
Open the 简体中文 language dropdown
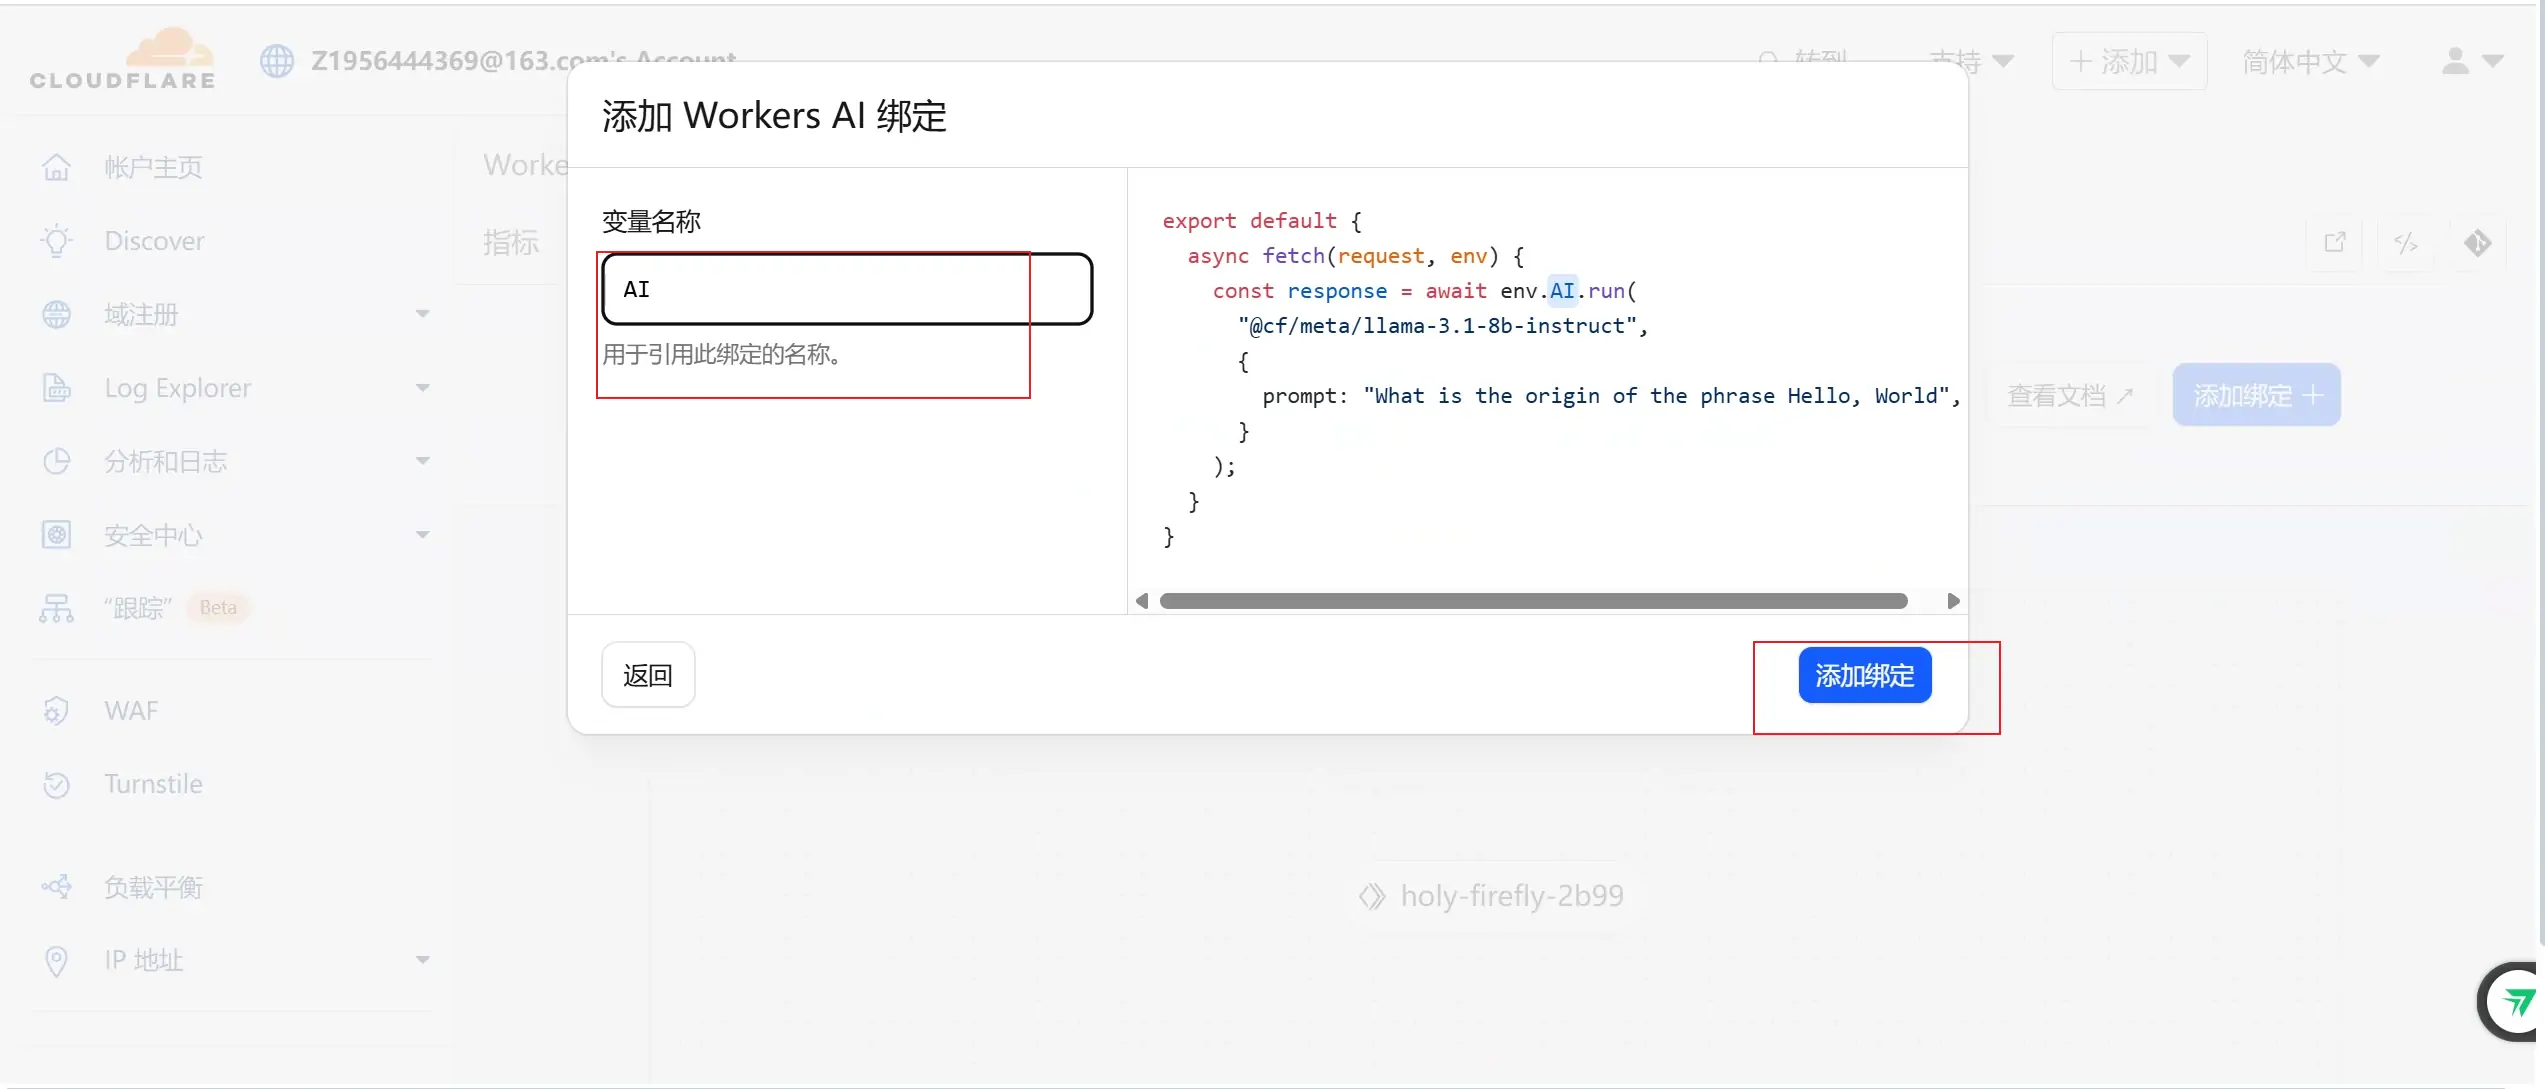pos(2311,62)
